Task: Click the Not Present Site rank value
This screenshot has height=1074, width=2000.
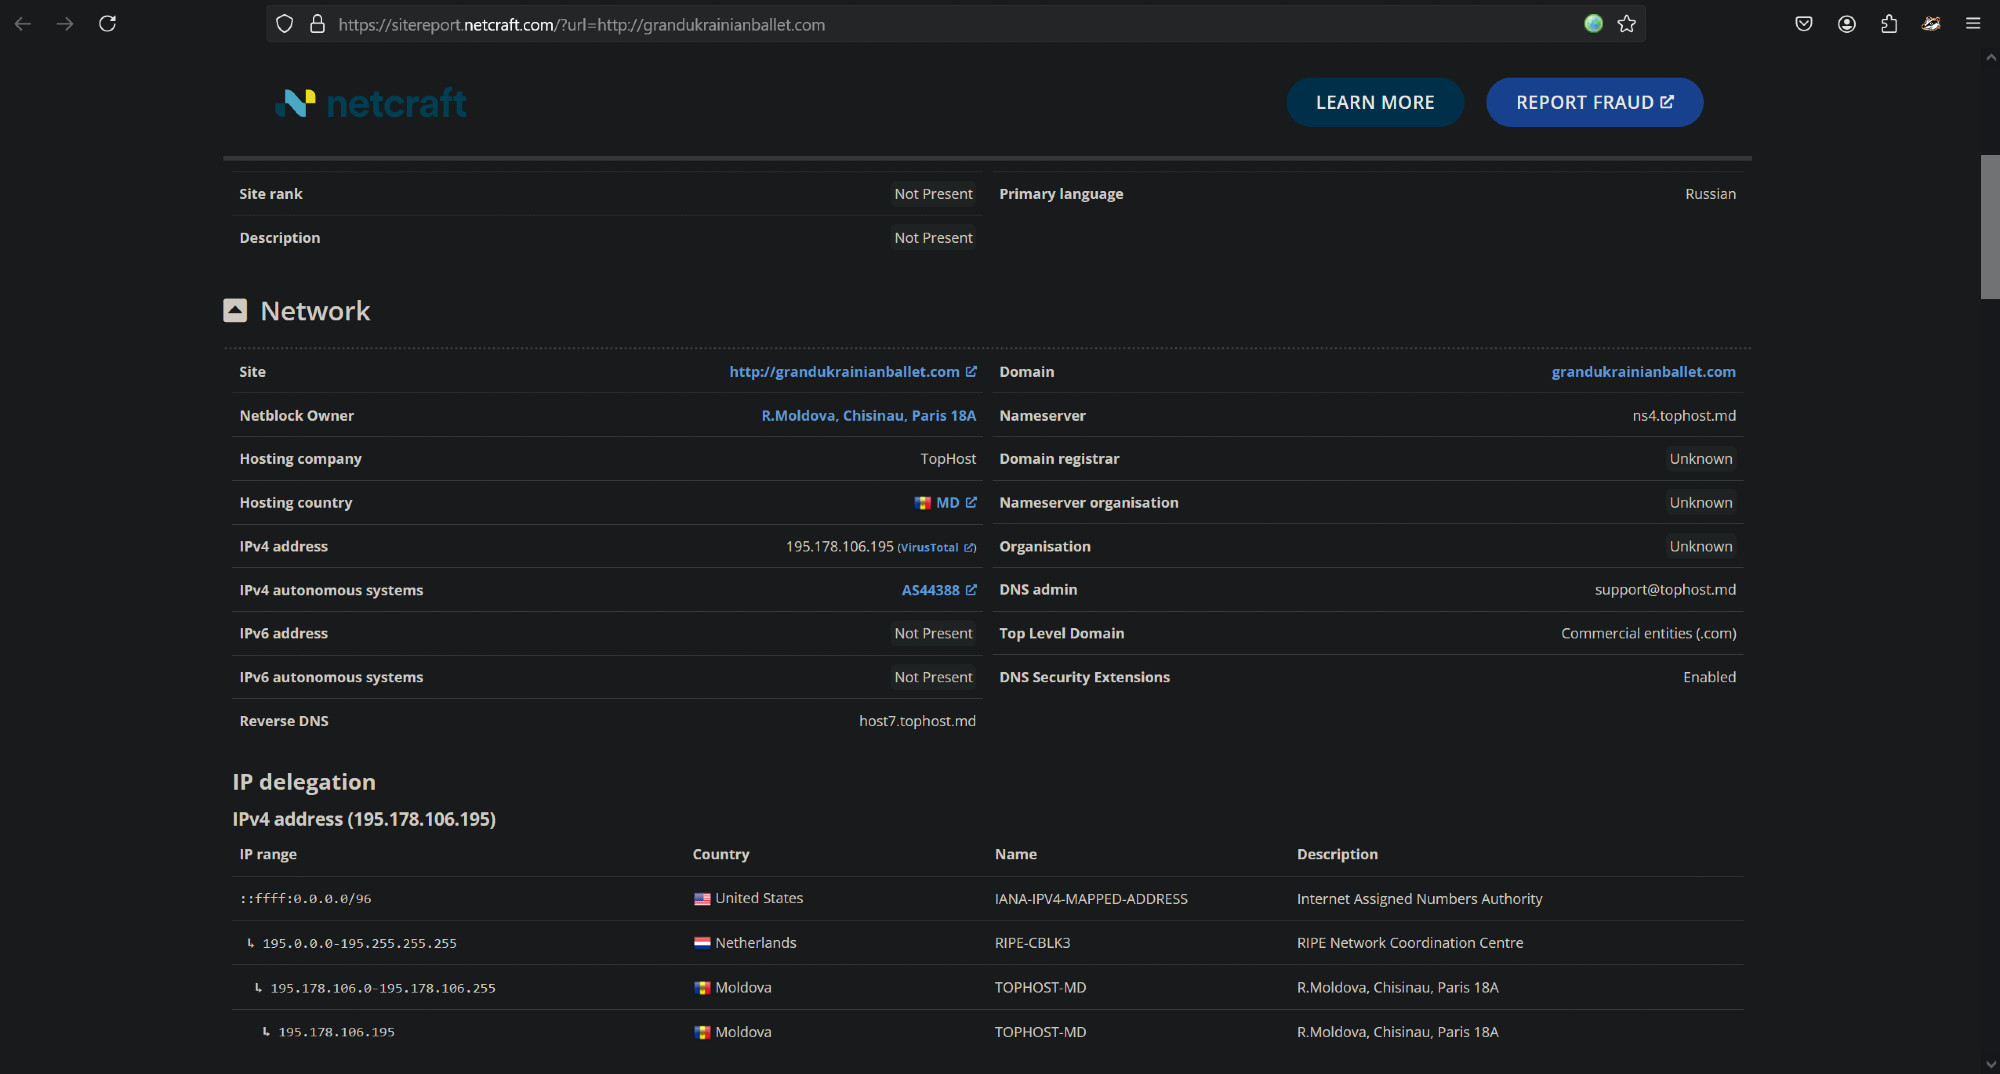Action: (933, 194)
